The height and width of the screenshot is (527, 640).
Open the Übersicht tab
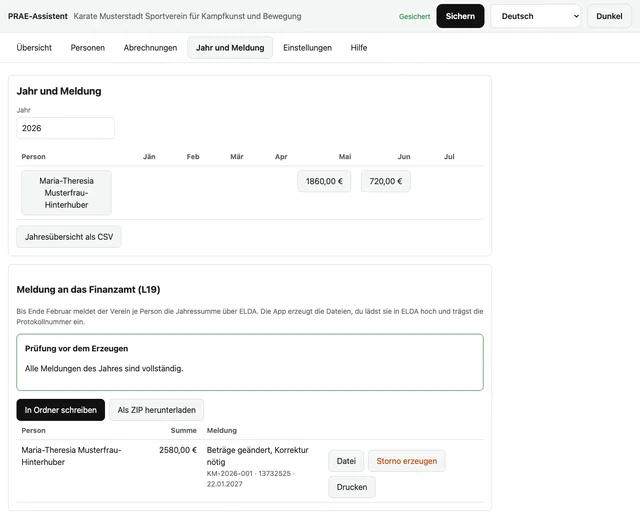pyautogui.click(x=34, y=48)
